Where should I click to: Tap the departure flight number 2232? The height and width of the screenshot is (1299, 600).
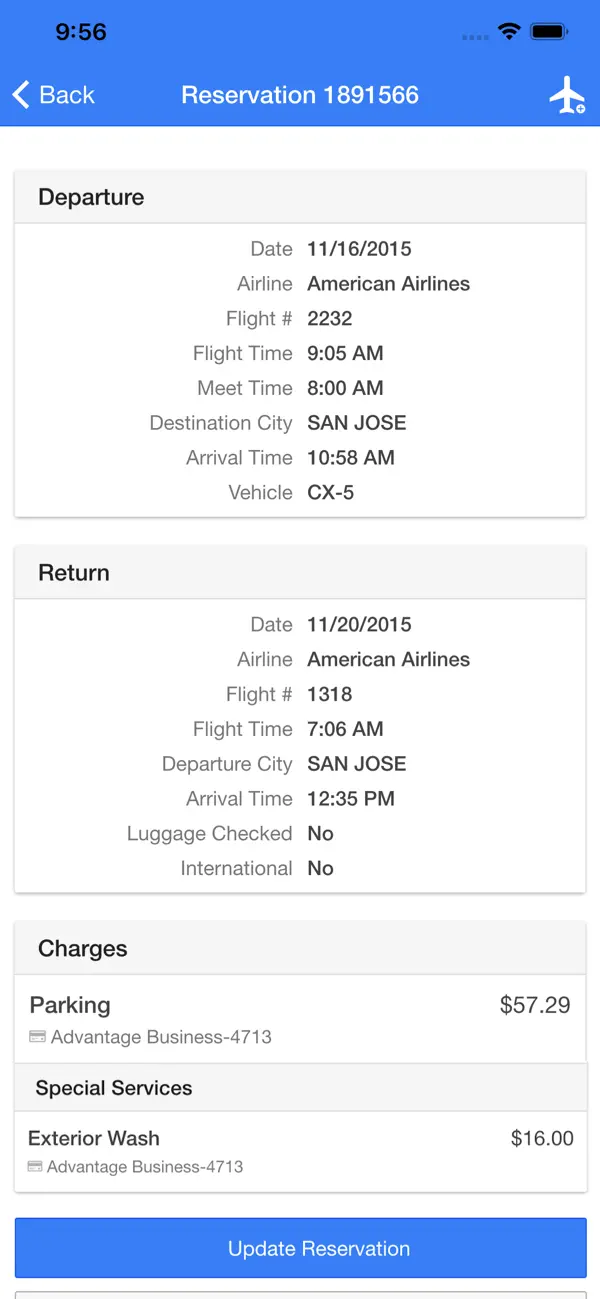(330, 319)
